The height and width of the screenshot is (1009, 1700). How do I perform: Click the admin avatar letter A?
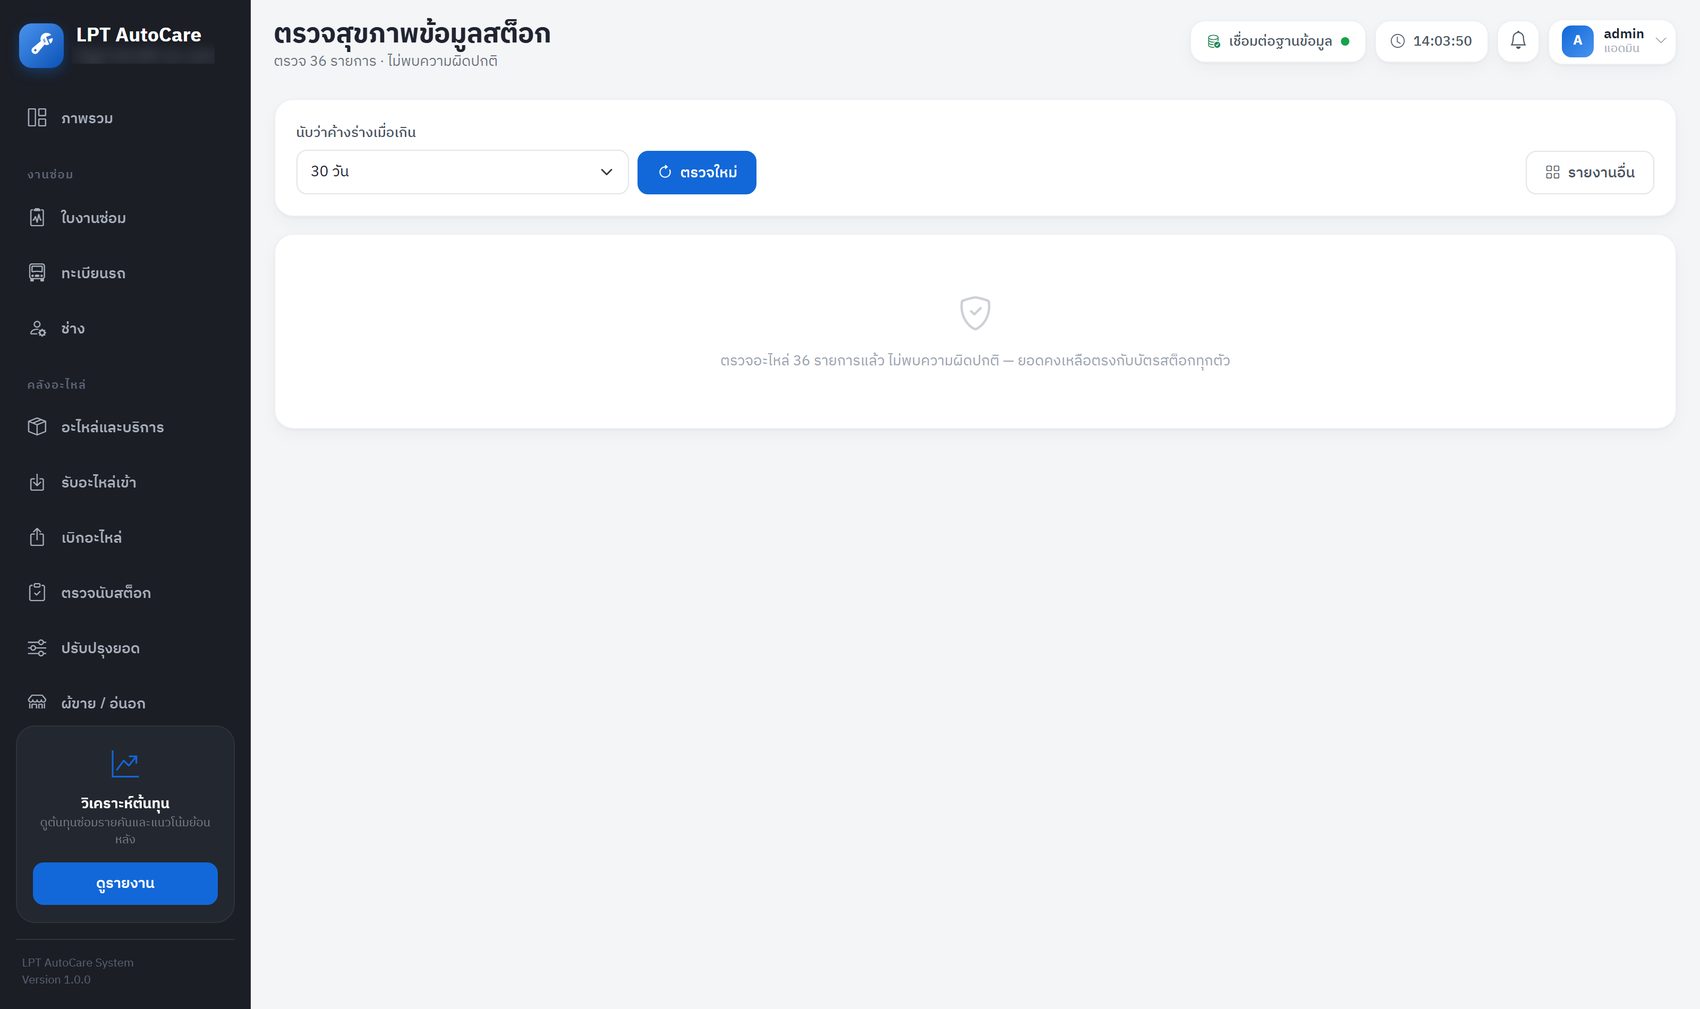1578,41
